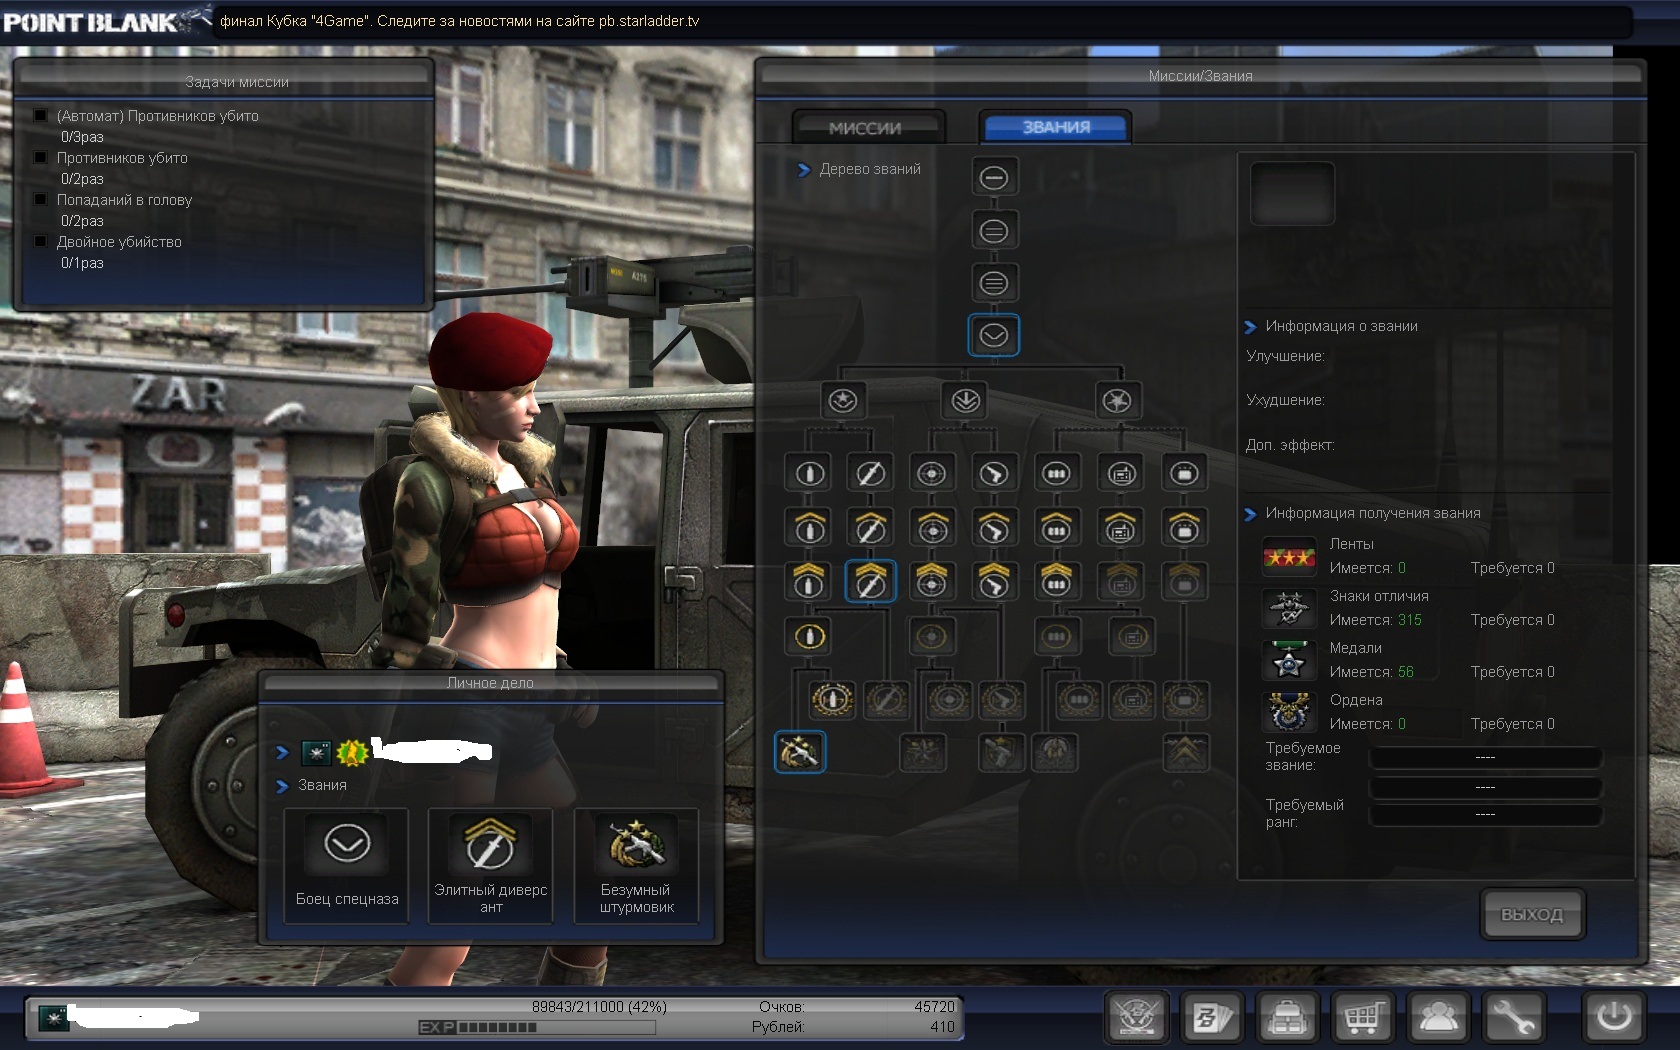Toggle checkbox for Попаданий в голову
This screenshot has width=1680, height=1050.
pyautogui.click(x=41, y=199)
